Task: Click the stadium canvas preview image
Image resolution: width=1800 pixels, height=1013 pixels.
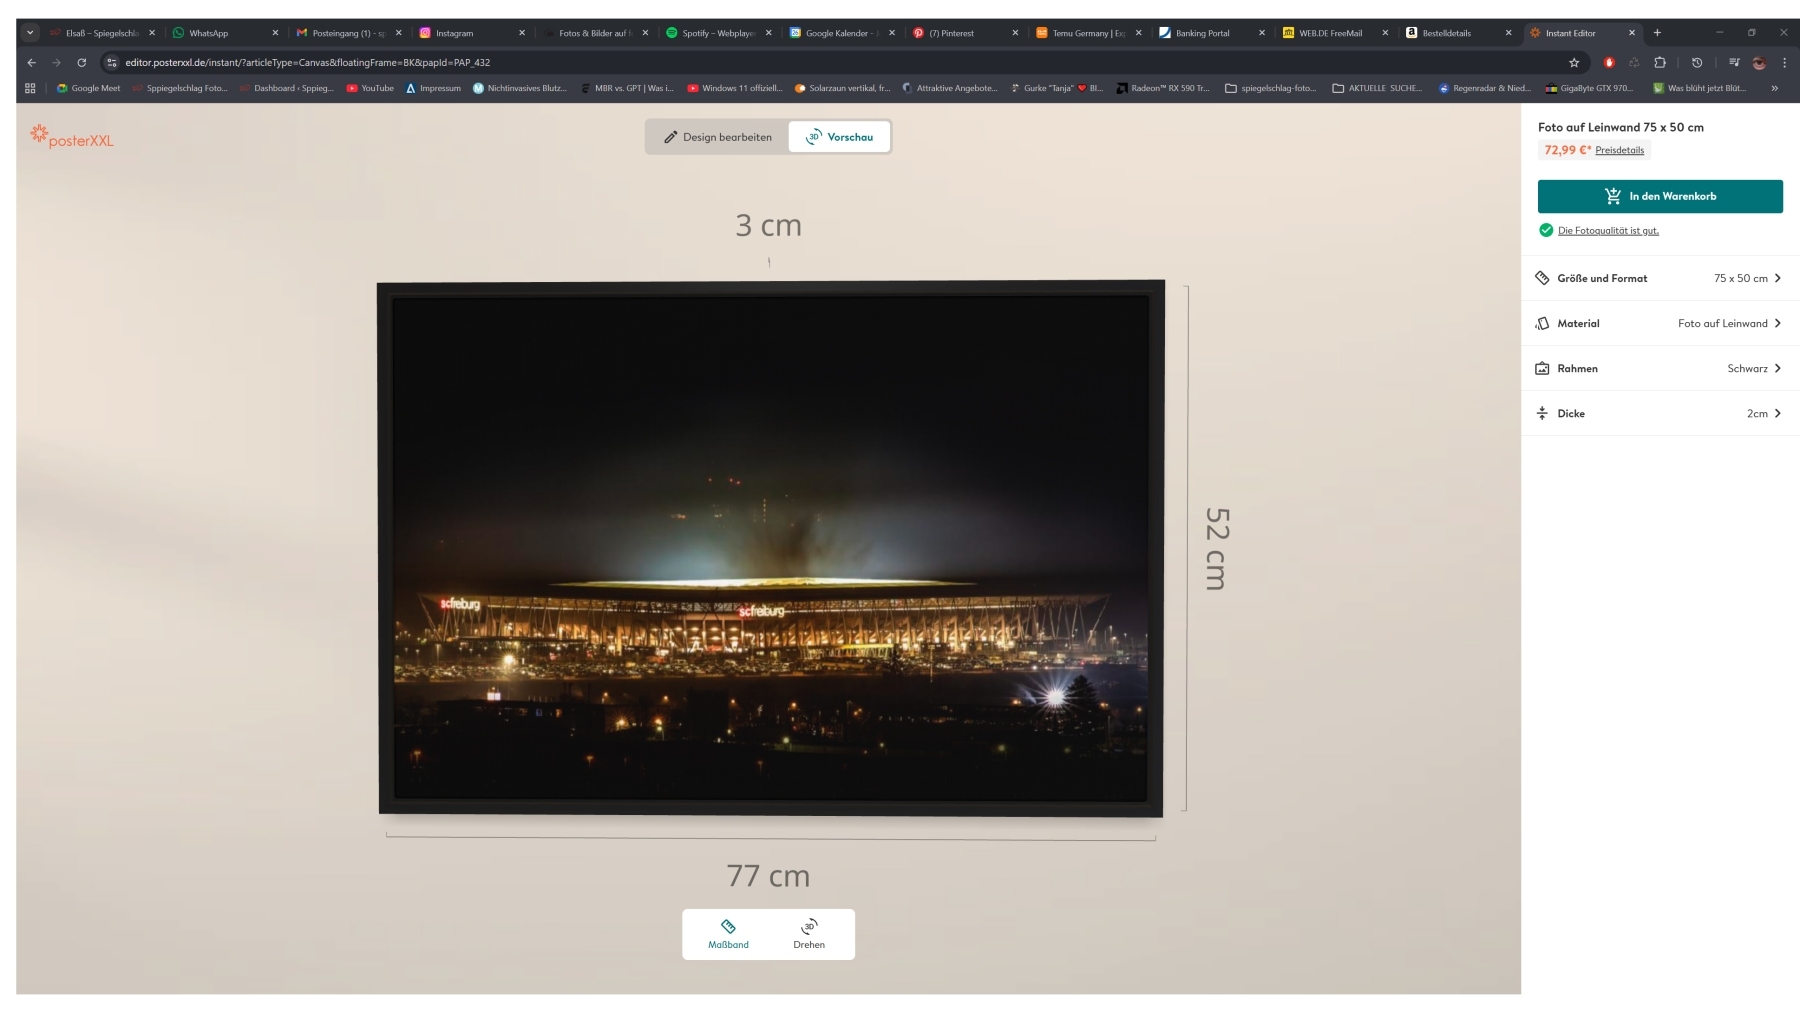Action: (770, 548)
